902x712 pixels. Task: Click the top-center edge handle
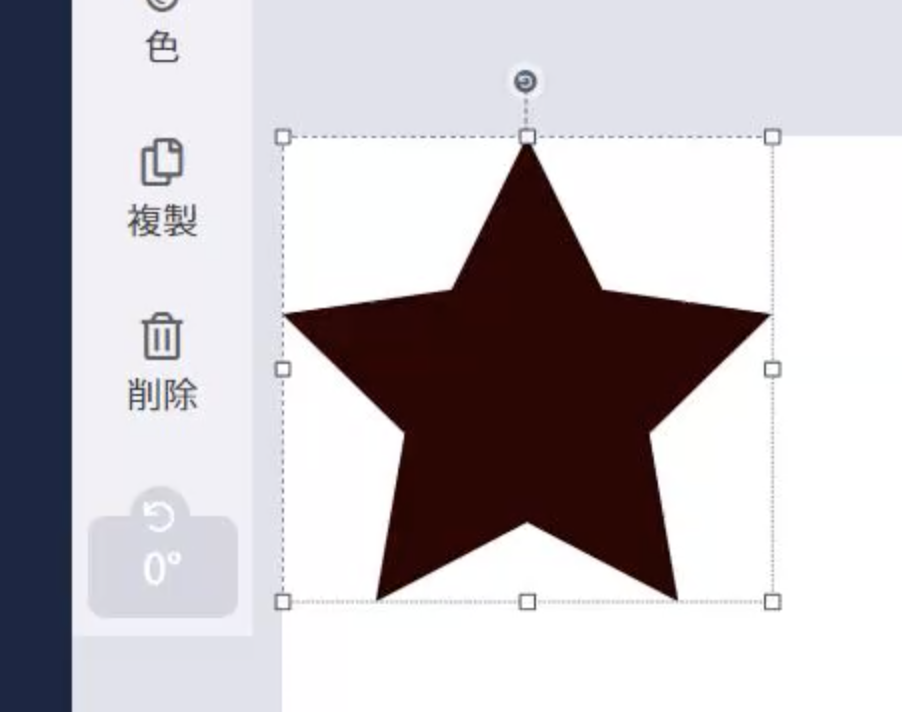pyautogui.click(x=528, y=137)
